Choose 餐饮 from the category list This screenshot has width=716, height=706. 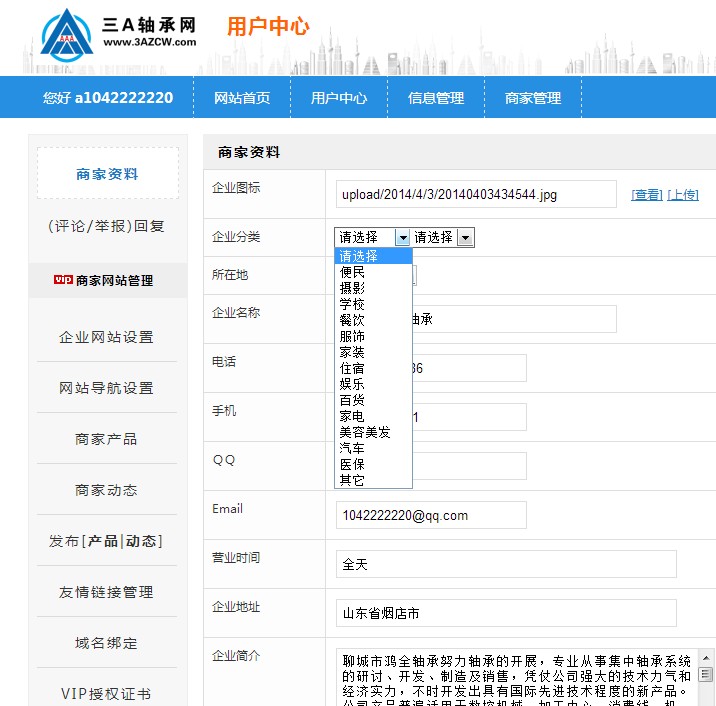tap(352, 320)
